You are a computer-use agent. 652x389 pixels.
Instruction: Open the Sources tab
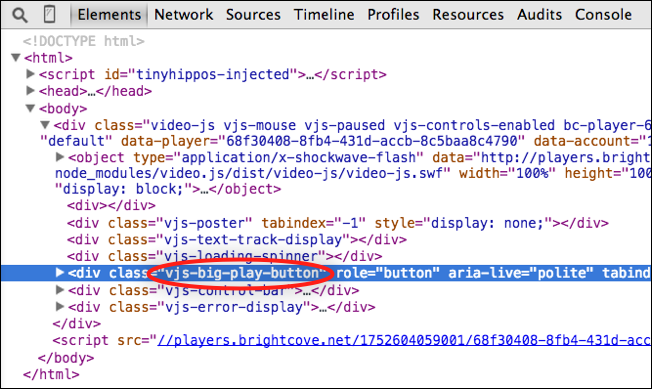pyautogui.click(x=253, y=15)
